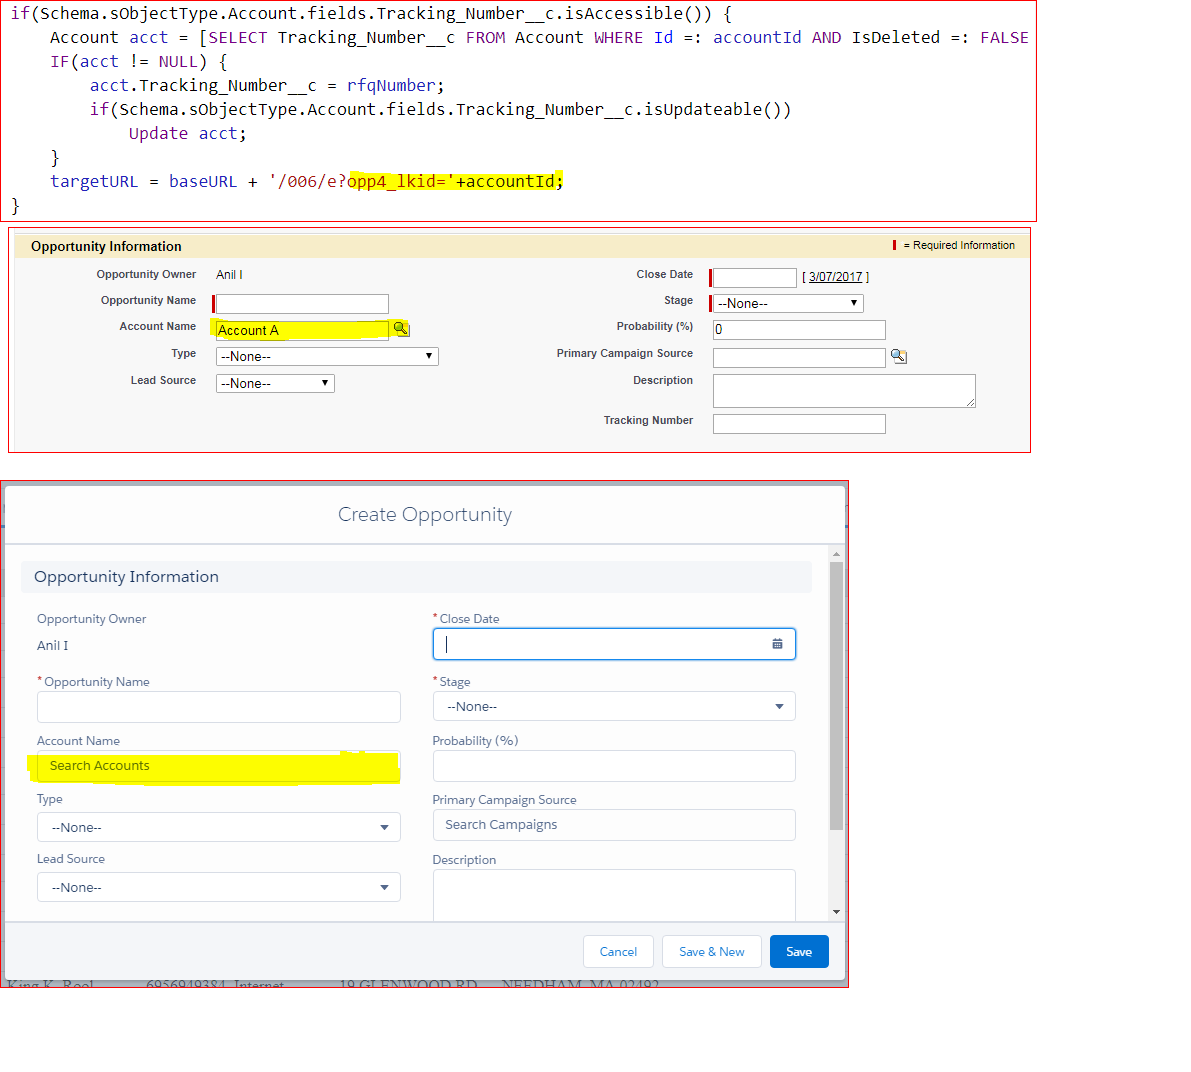Viewport: 1191px width, 1072px height.
Task: Open the Lead Source picklist in dialog
Action: pos(218,887)
